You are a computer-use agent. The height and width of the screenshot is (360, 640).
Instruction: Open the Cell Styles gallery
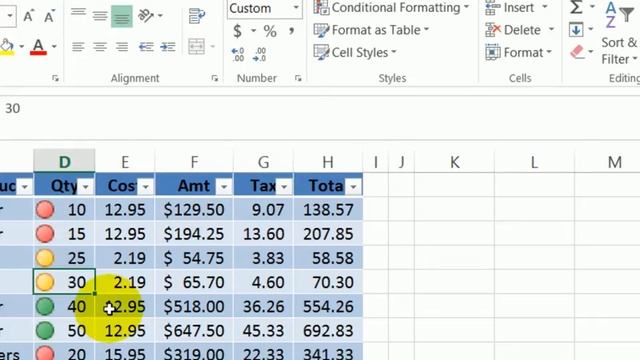pos(355,52)
